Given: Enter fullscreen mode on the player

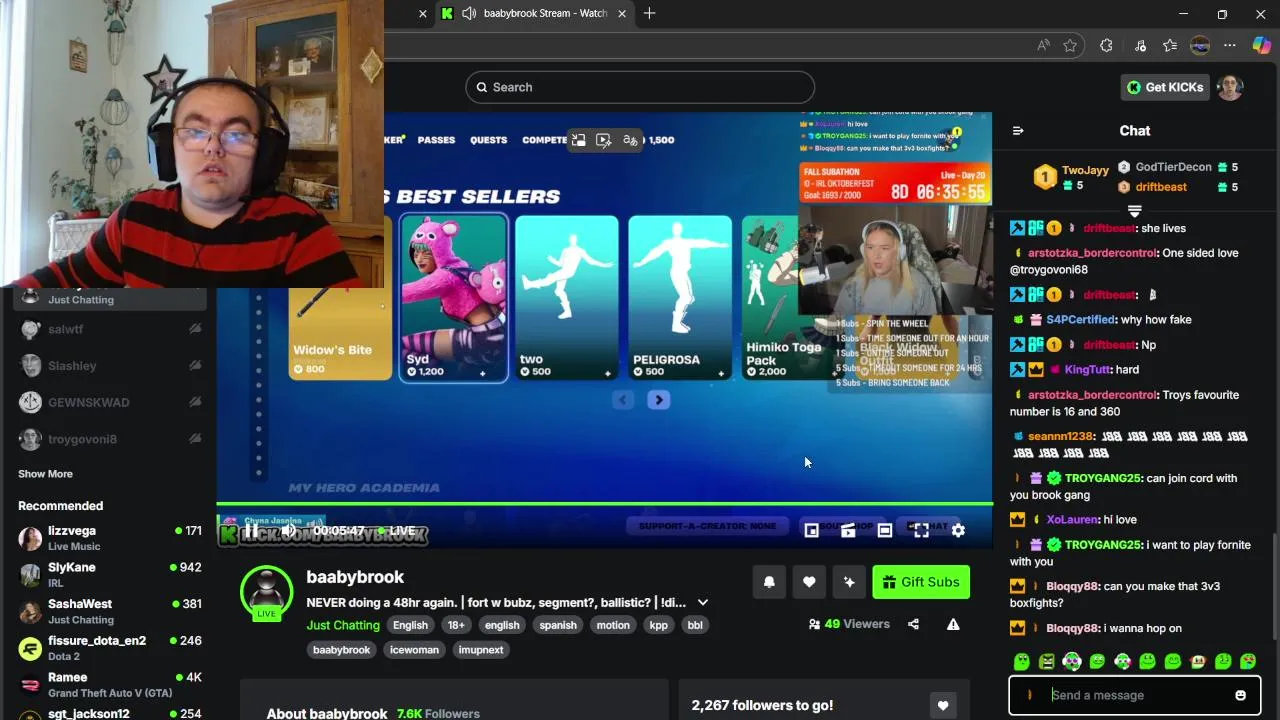Looking at the screenshot, I should tap(921, 531).
